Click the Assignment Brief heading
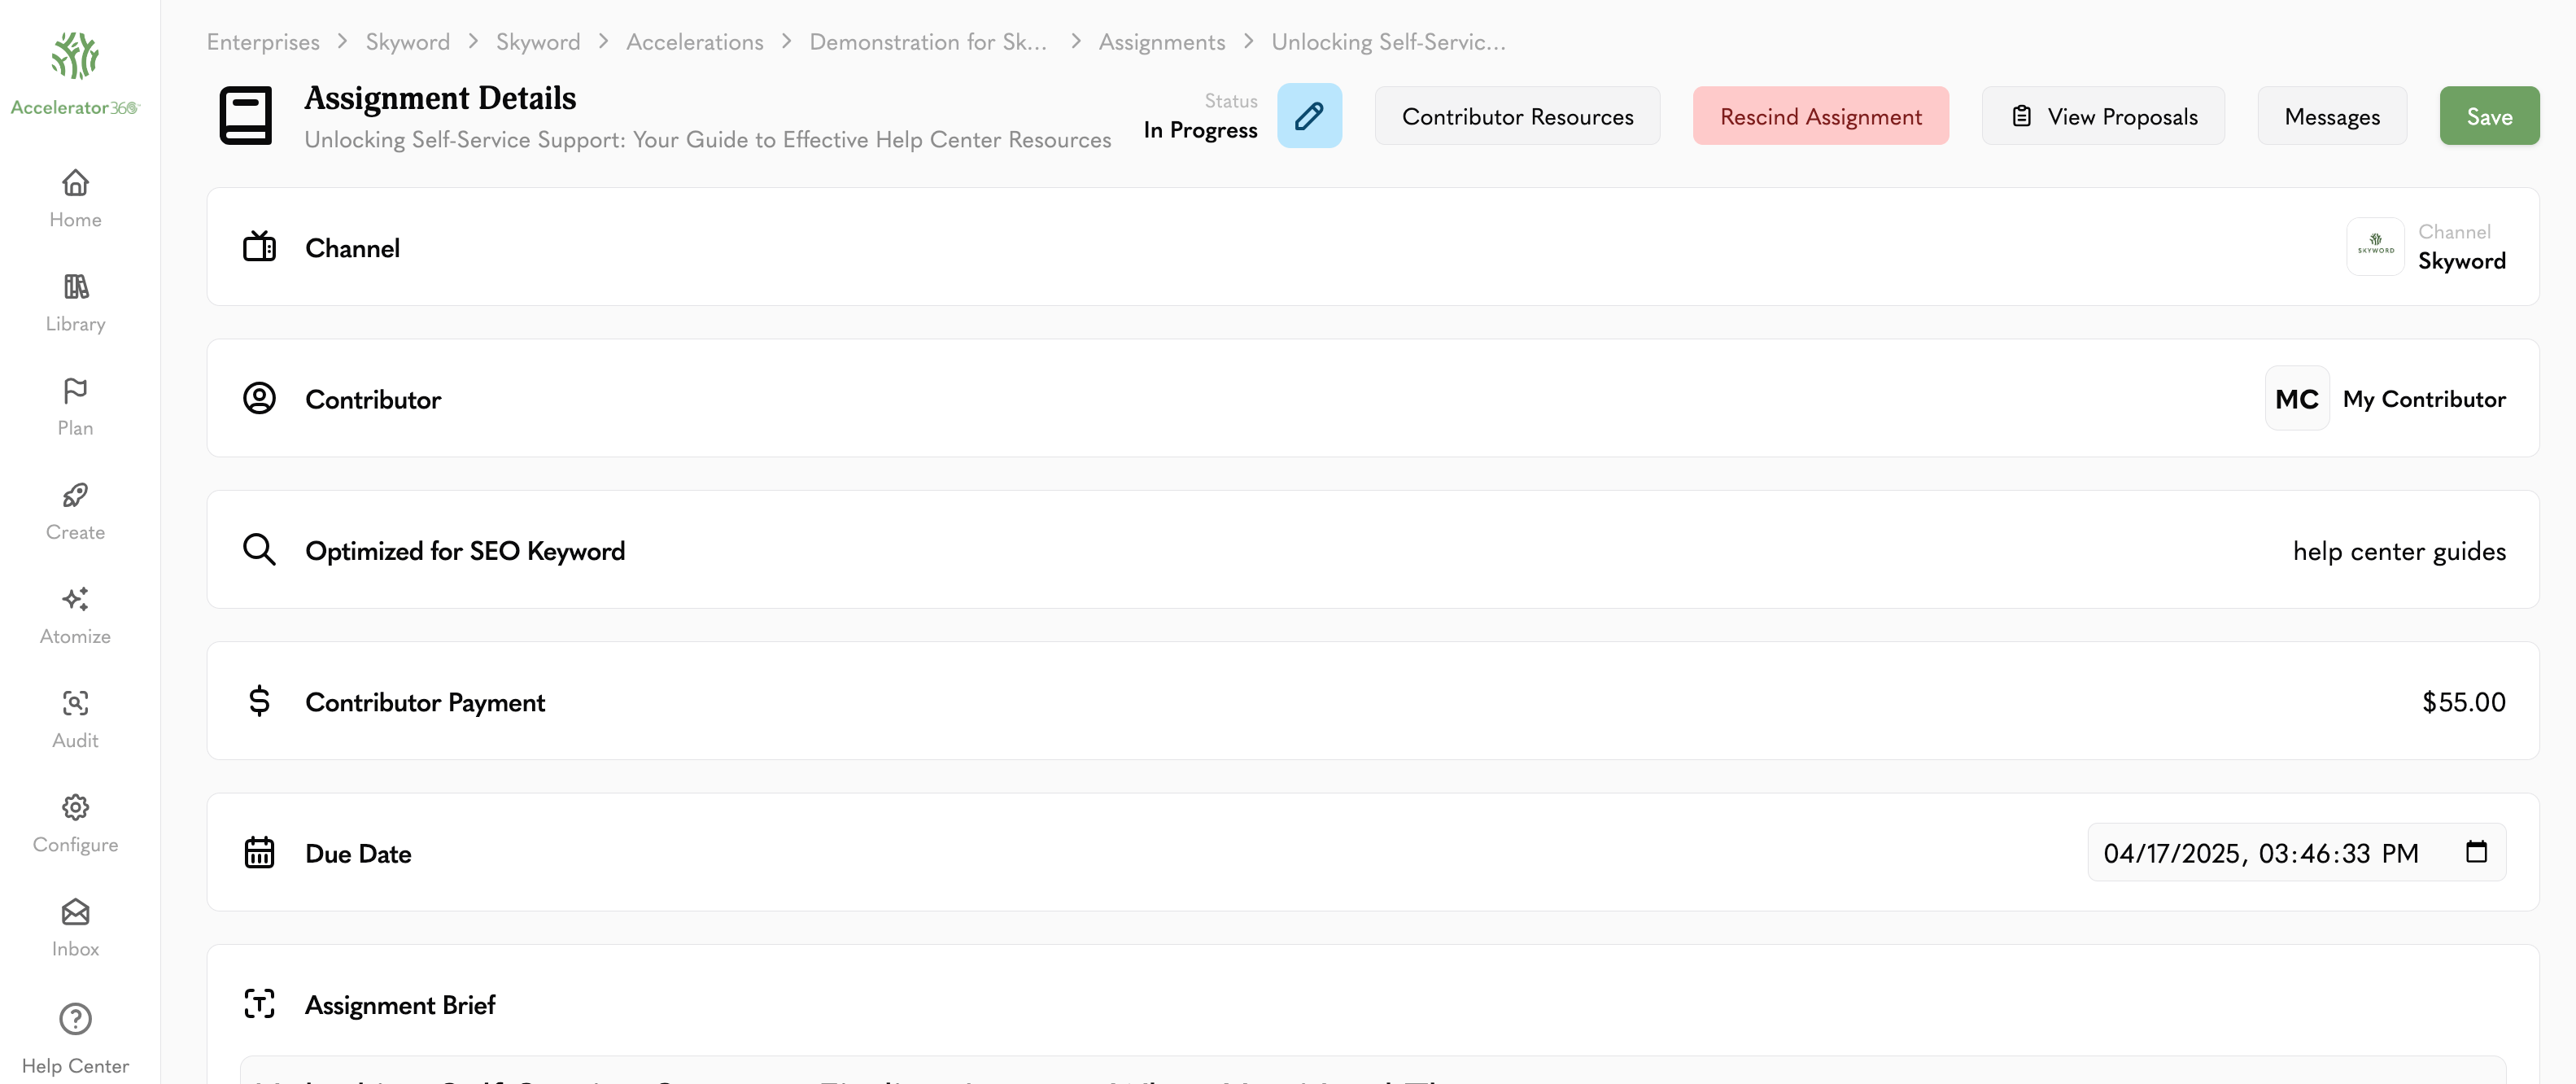 [x=400, y=1005]
